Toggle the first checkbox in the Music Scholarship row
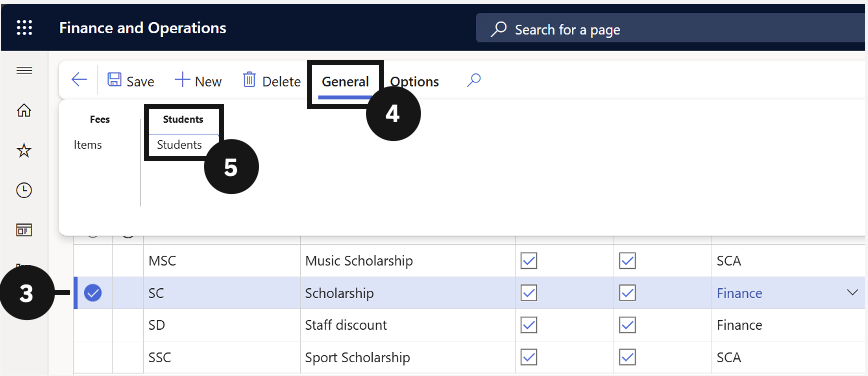The image size is (868, 376). point(529,261)
